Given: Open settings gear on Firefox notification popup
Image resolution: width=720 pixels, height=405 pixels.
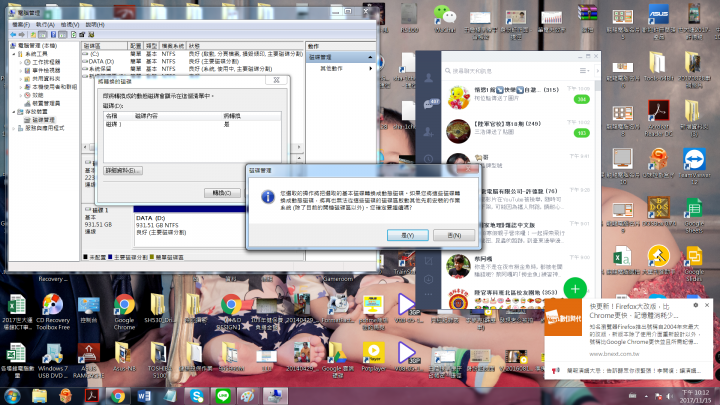Looking at the screenshot, I should [x=696, y=305].
